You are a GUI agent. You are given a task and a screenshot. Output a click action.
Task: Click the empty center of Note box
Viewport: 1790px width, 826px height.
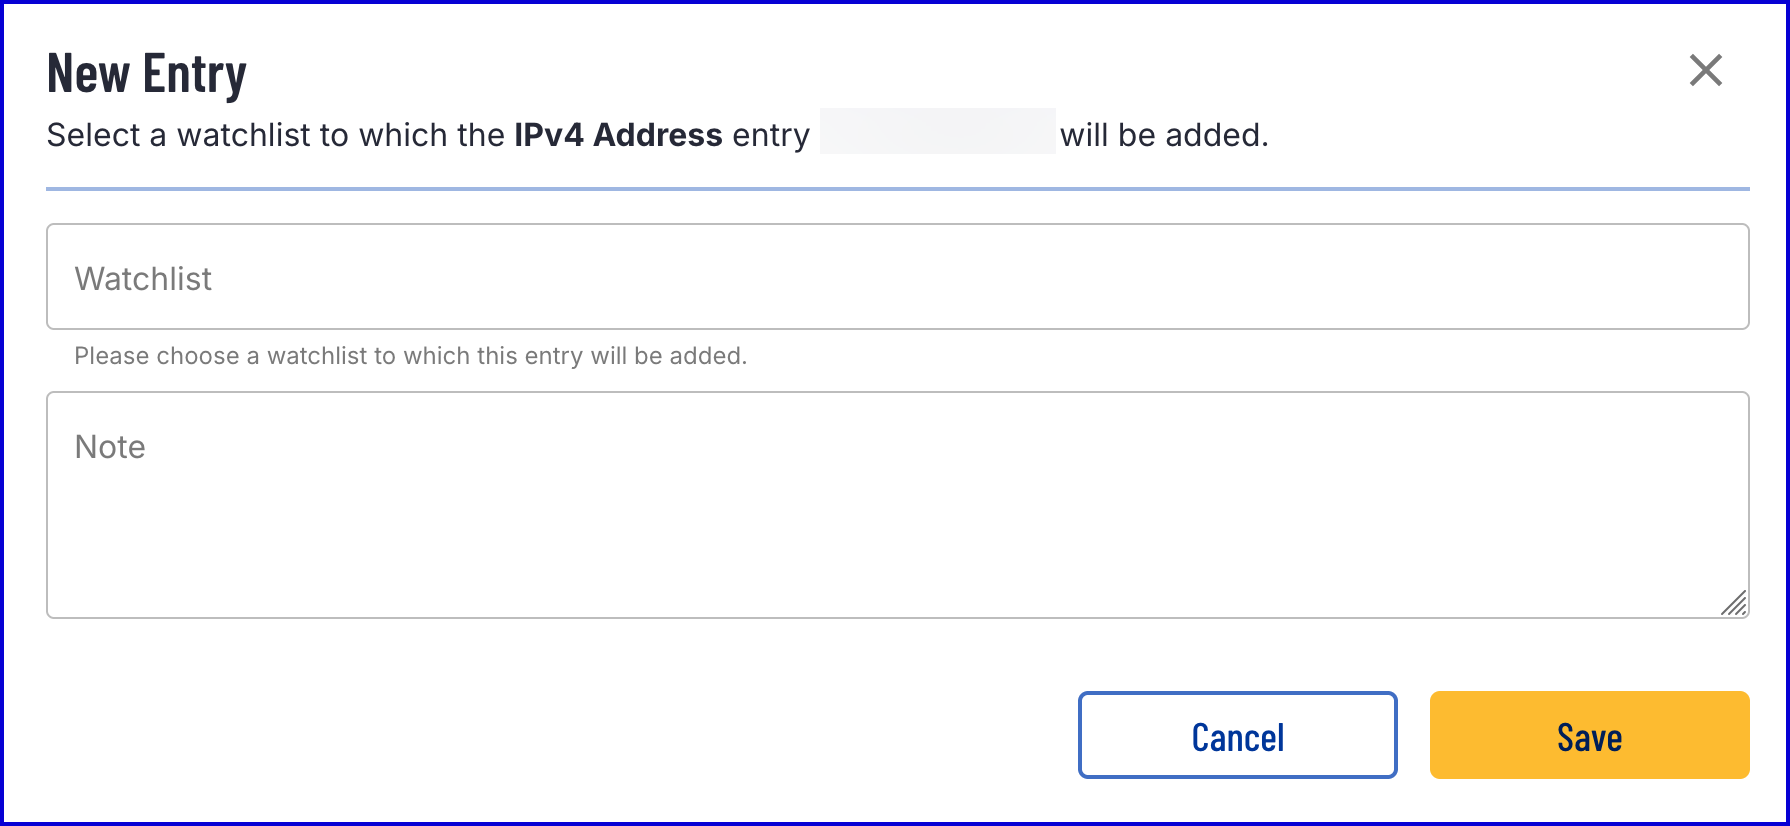tap(897, 530)
